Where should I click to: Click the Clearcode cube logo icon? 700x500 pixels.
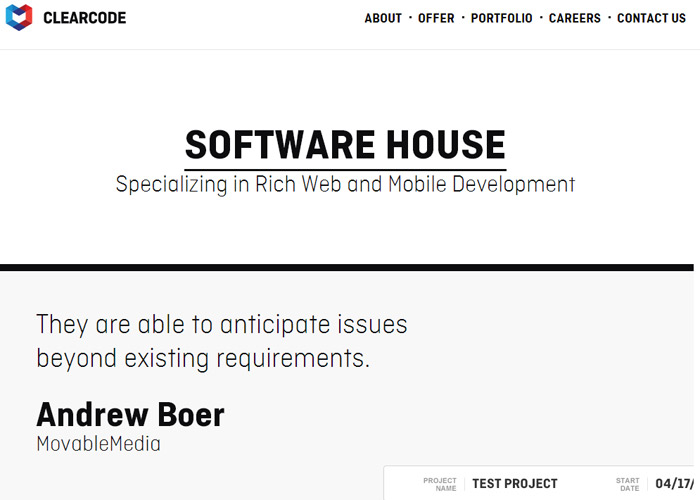click(x=19, y=17)
